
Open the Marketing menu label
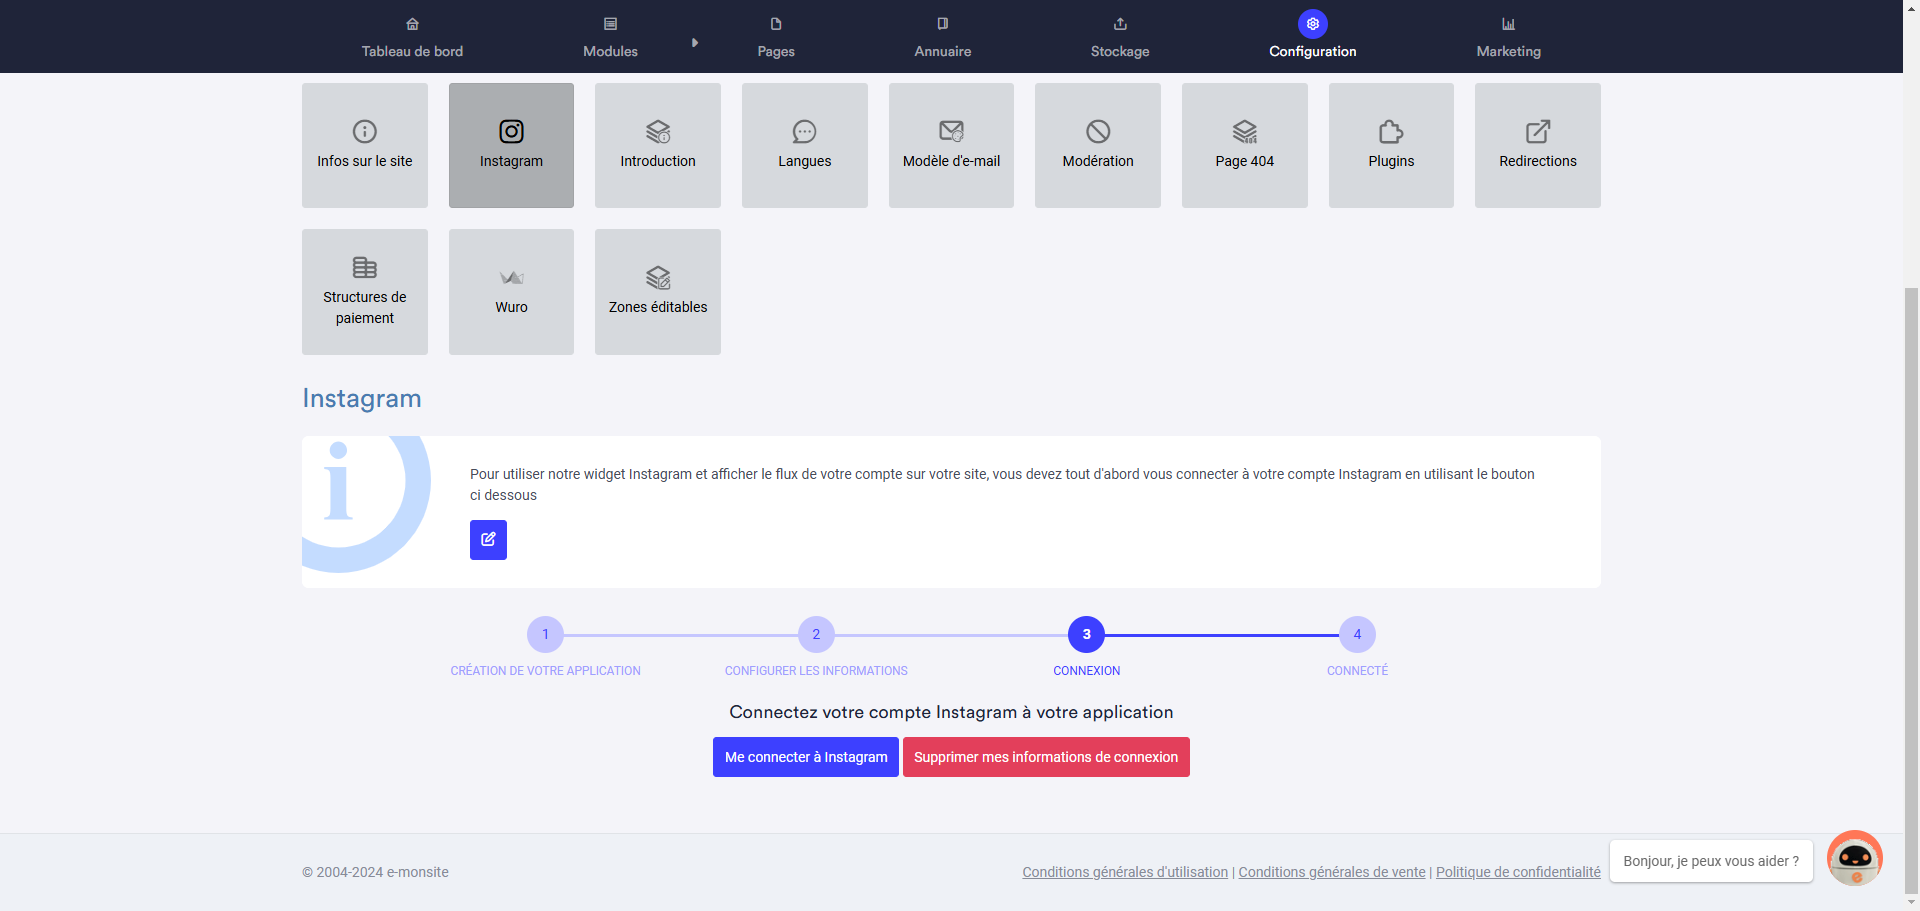(x=1509, y=51)
